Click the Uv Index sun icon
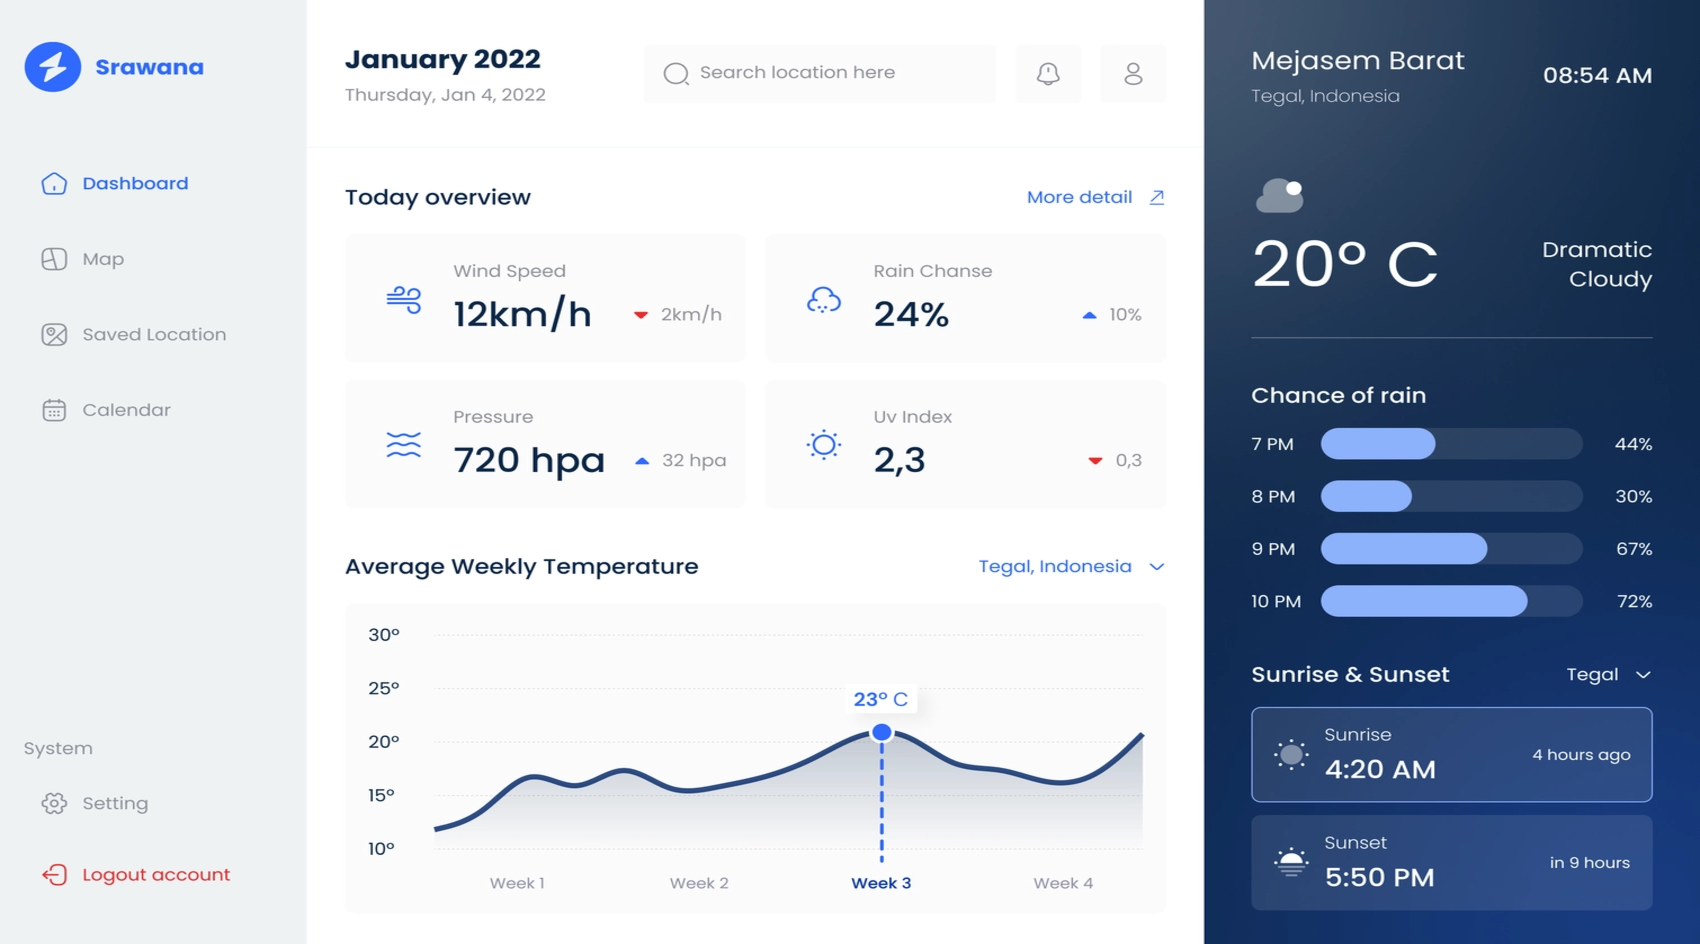 [824, 445]
